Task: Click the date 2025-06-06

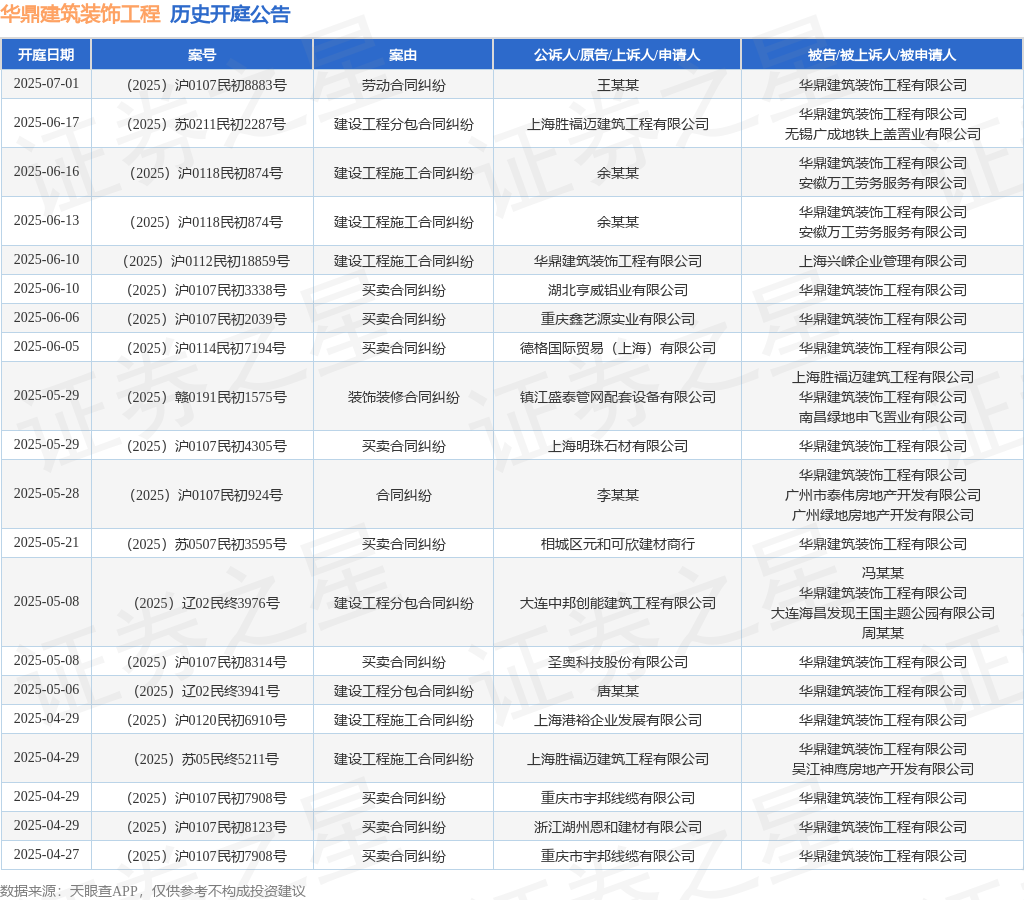Action: pyautogui.click(x=46, y=318)
